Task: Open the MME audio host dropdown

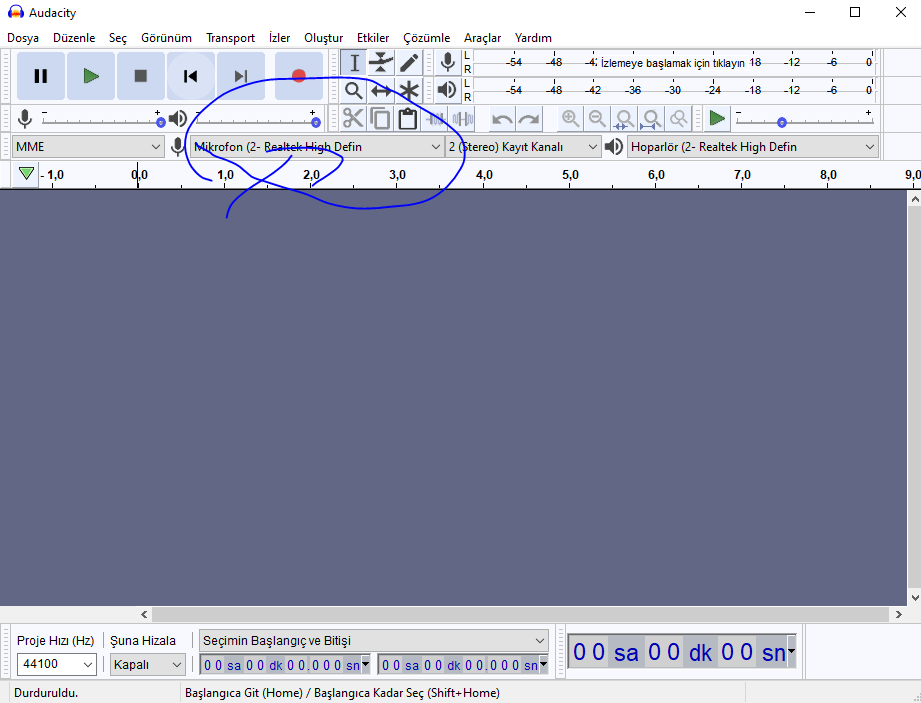Action: (88, 147)
